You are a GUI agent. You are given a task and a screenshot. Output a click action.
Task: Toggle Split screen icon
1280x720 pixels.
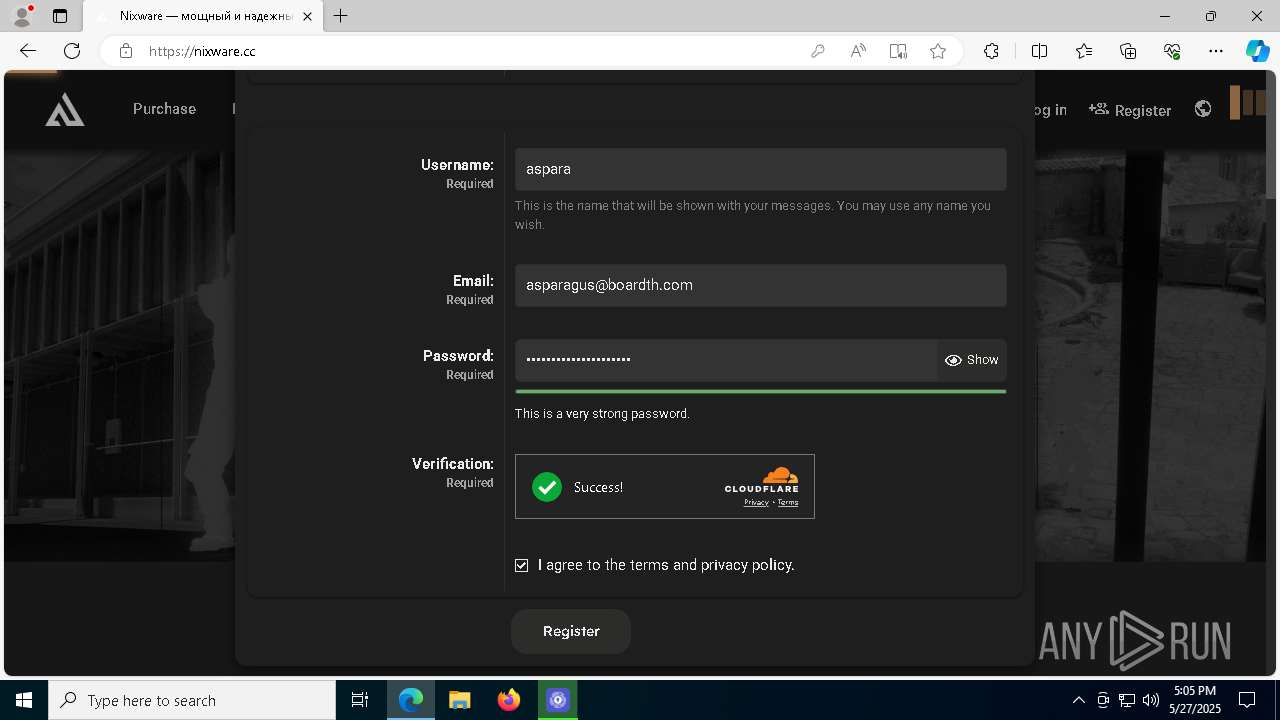coord(1039,51)
